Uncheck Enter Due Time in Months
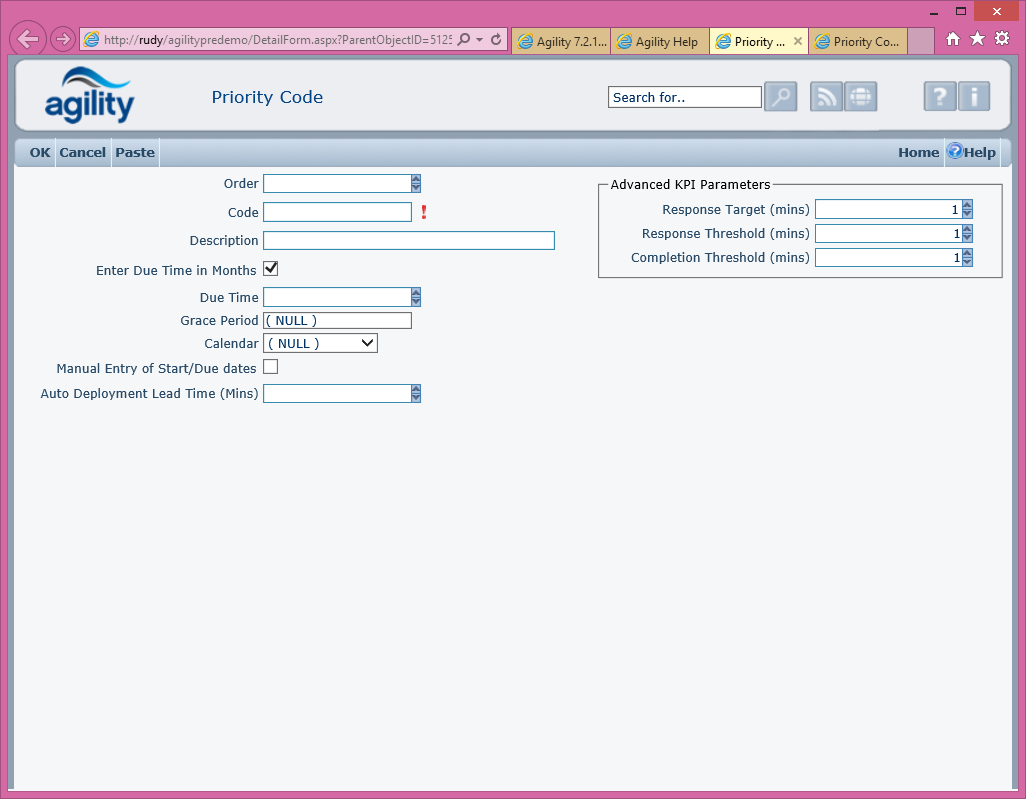This screenshot has width=1026, height=799. click(270, 269)
